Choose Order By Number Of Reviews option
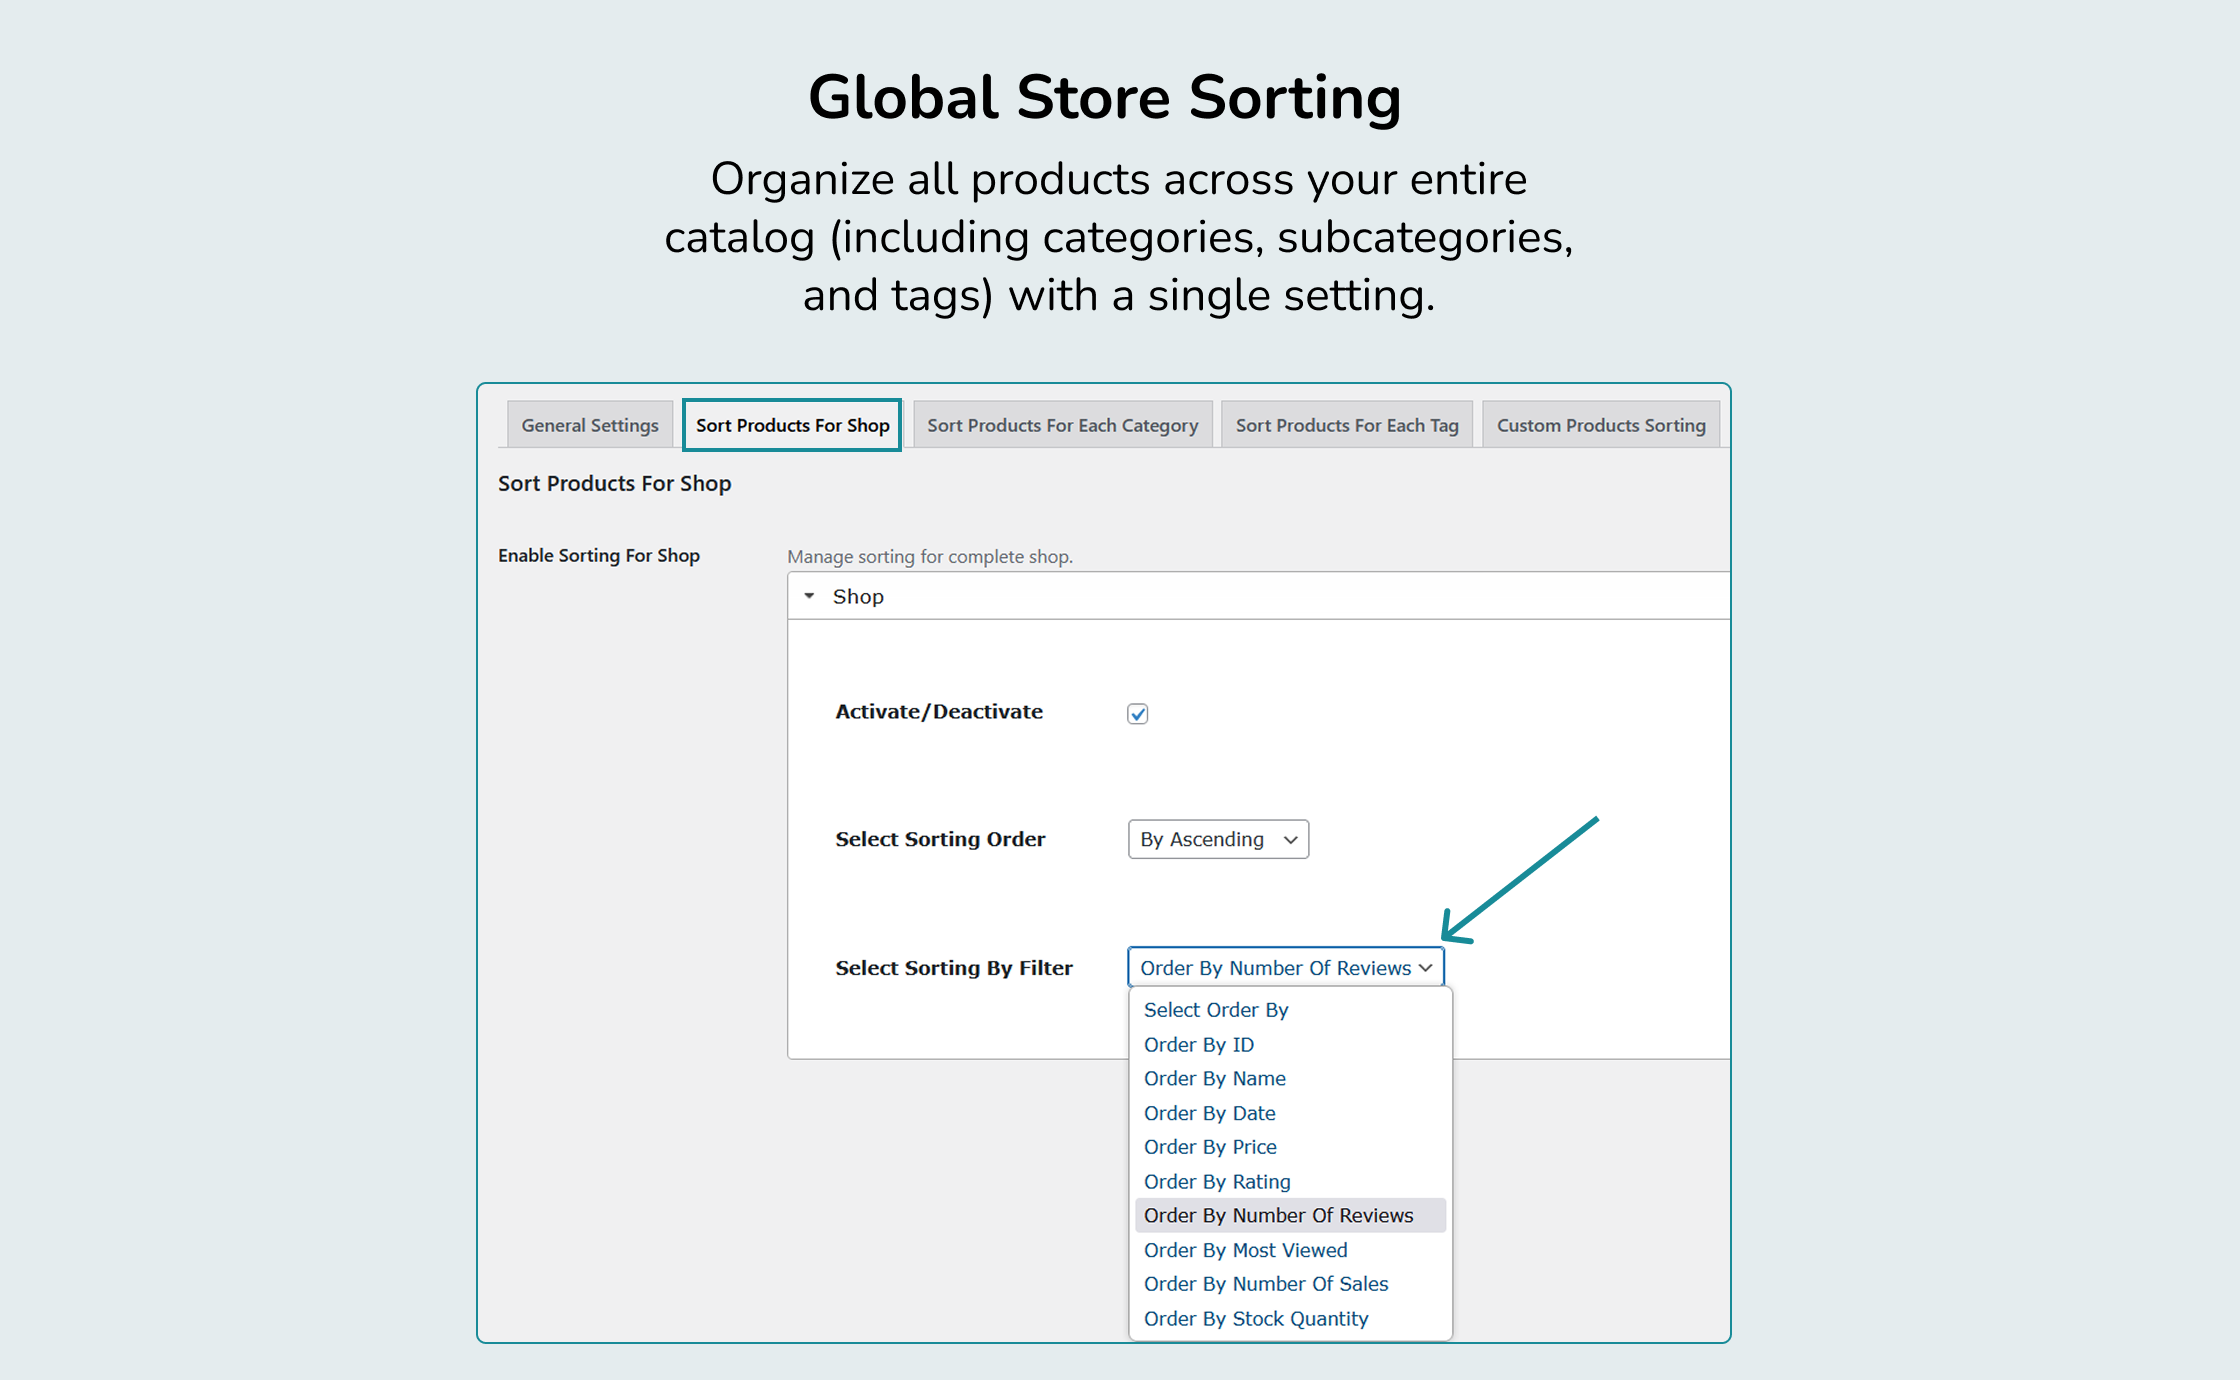The width and height of the screenshot is (2240, 1380). click(1278, 1215)
